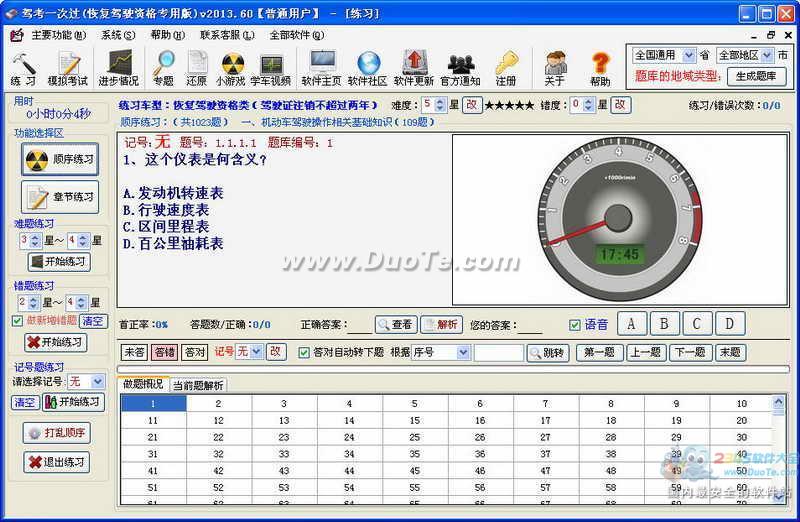Open 学车视频 video icon

[x=270, y=66]
